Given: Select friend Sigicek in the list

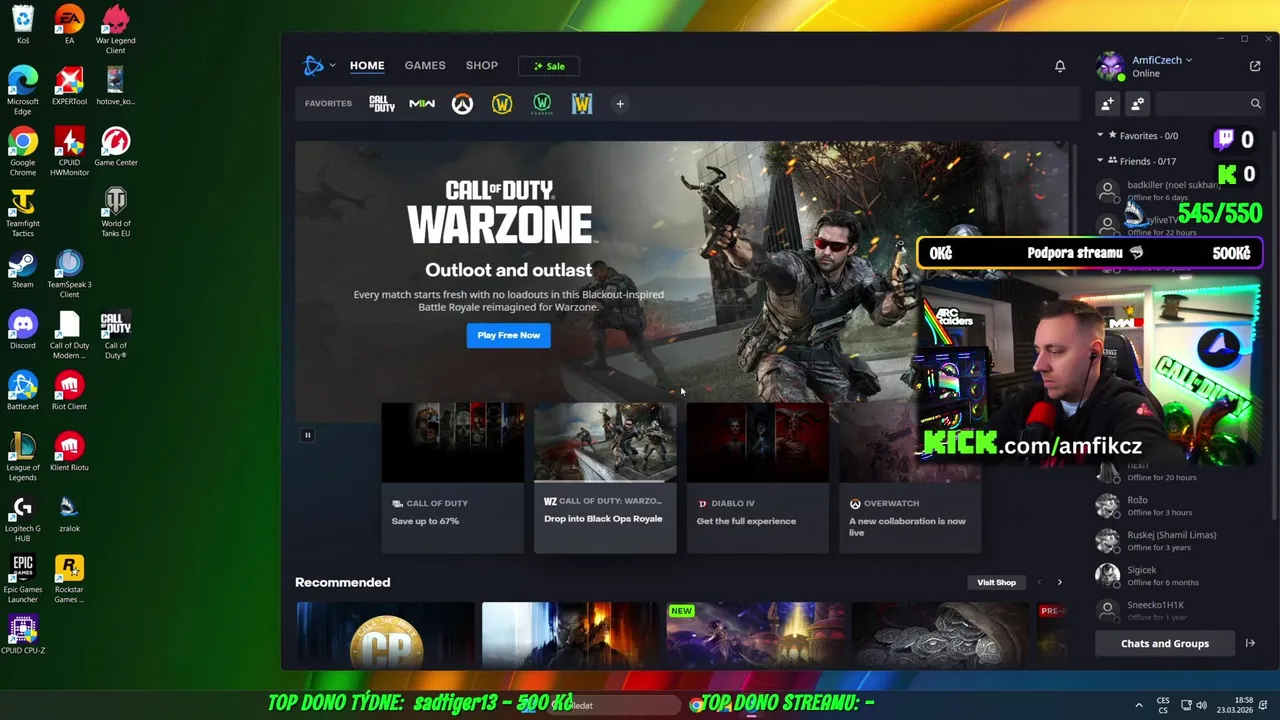Looking at the screenshot, I should pyautogui.click(x=1180, y=575).
